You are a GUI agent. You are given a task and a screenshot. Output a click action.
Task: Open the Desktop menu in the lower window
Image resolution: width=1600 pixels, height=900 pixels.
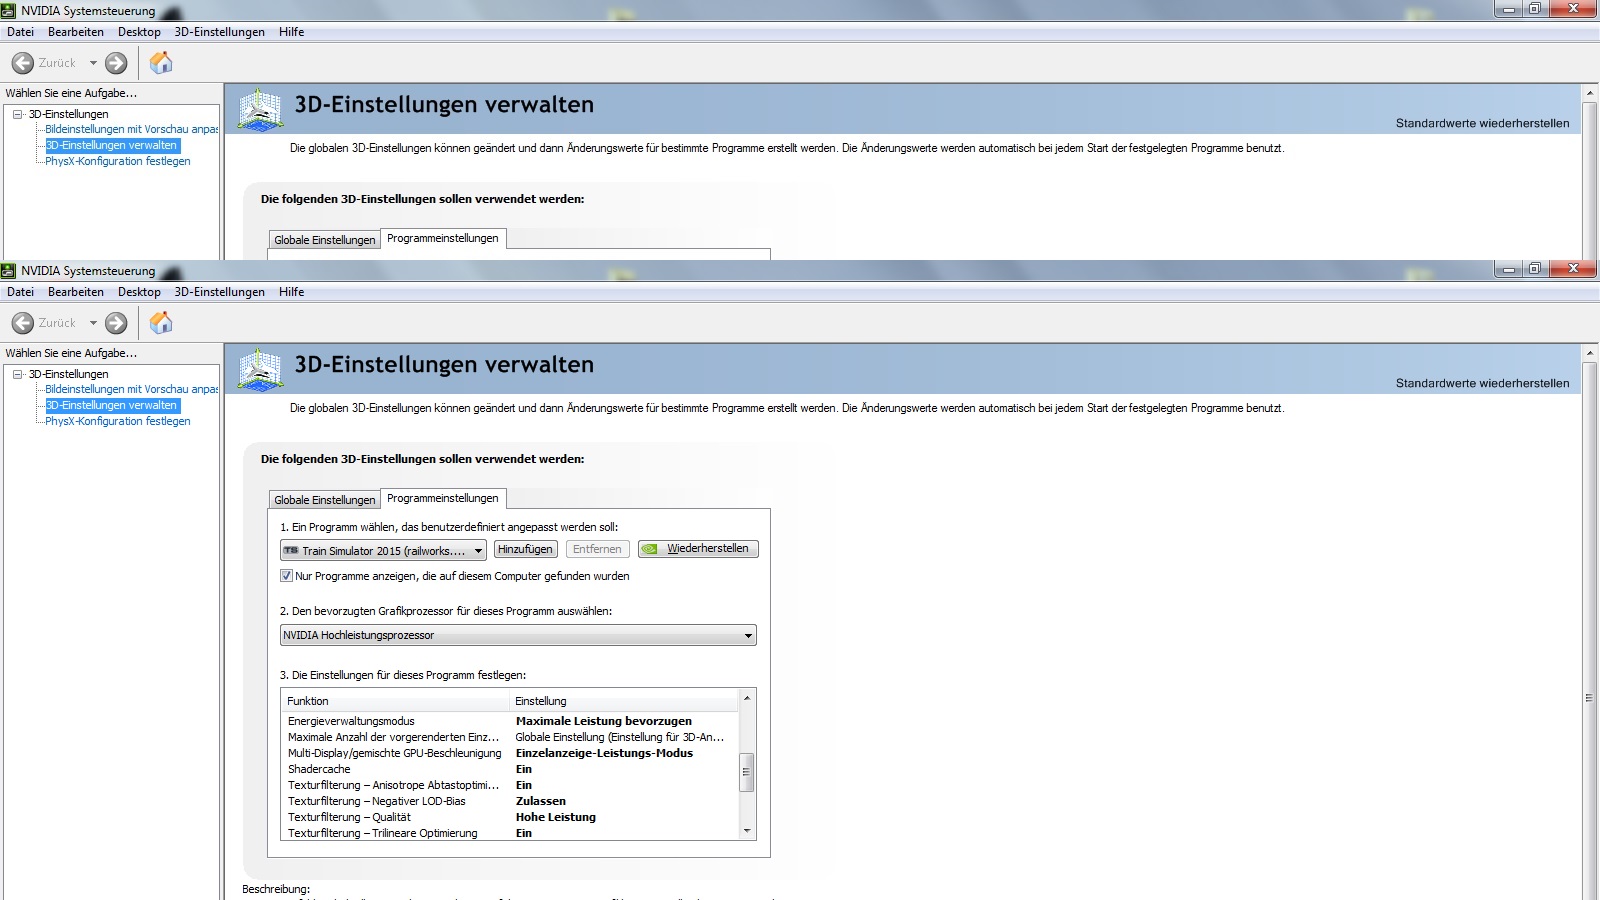point(139,292)
